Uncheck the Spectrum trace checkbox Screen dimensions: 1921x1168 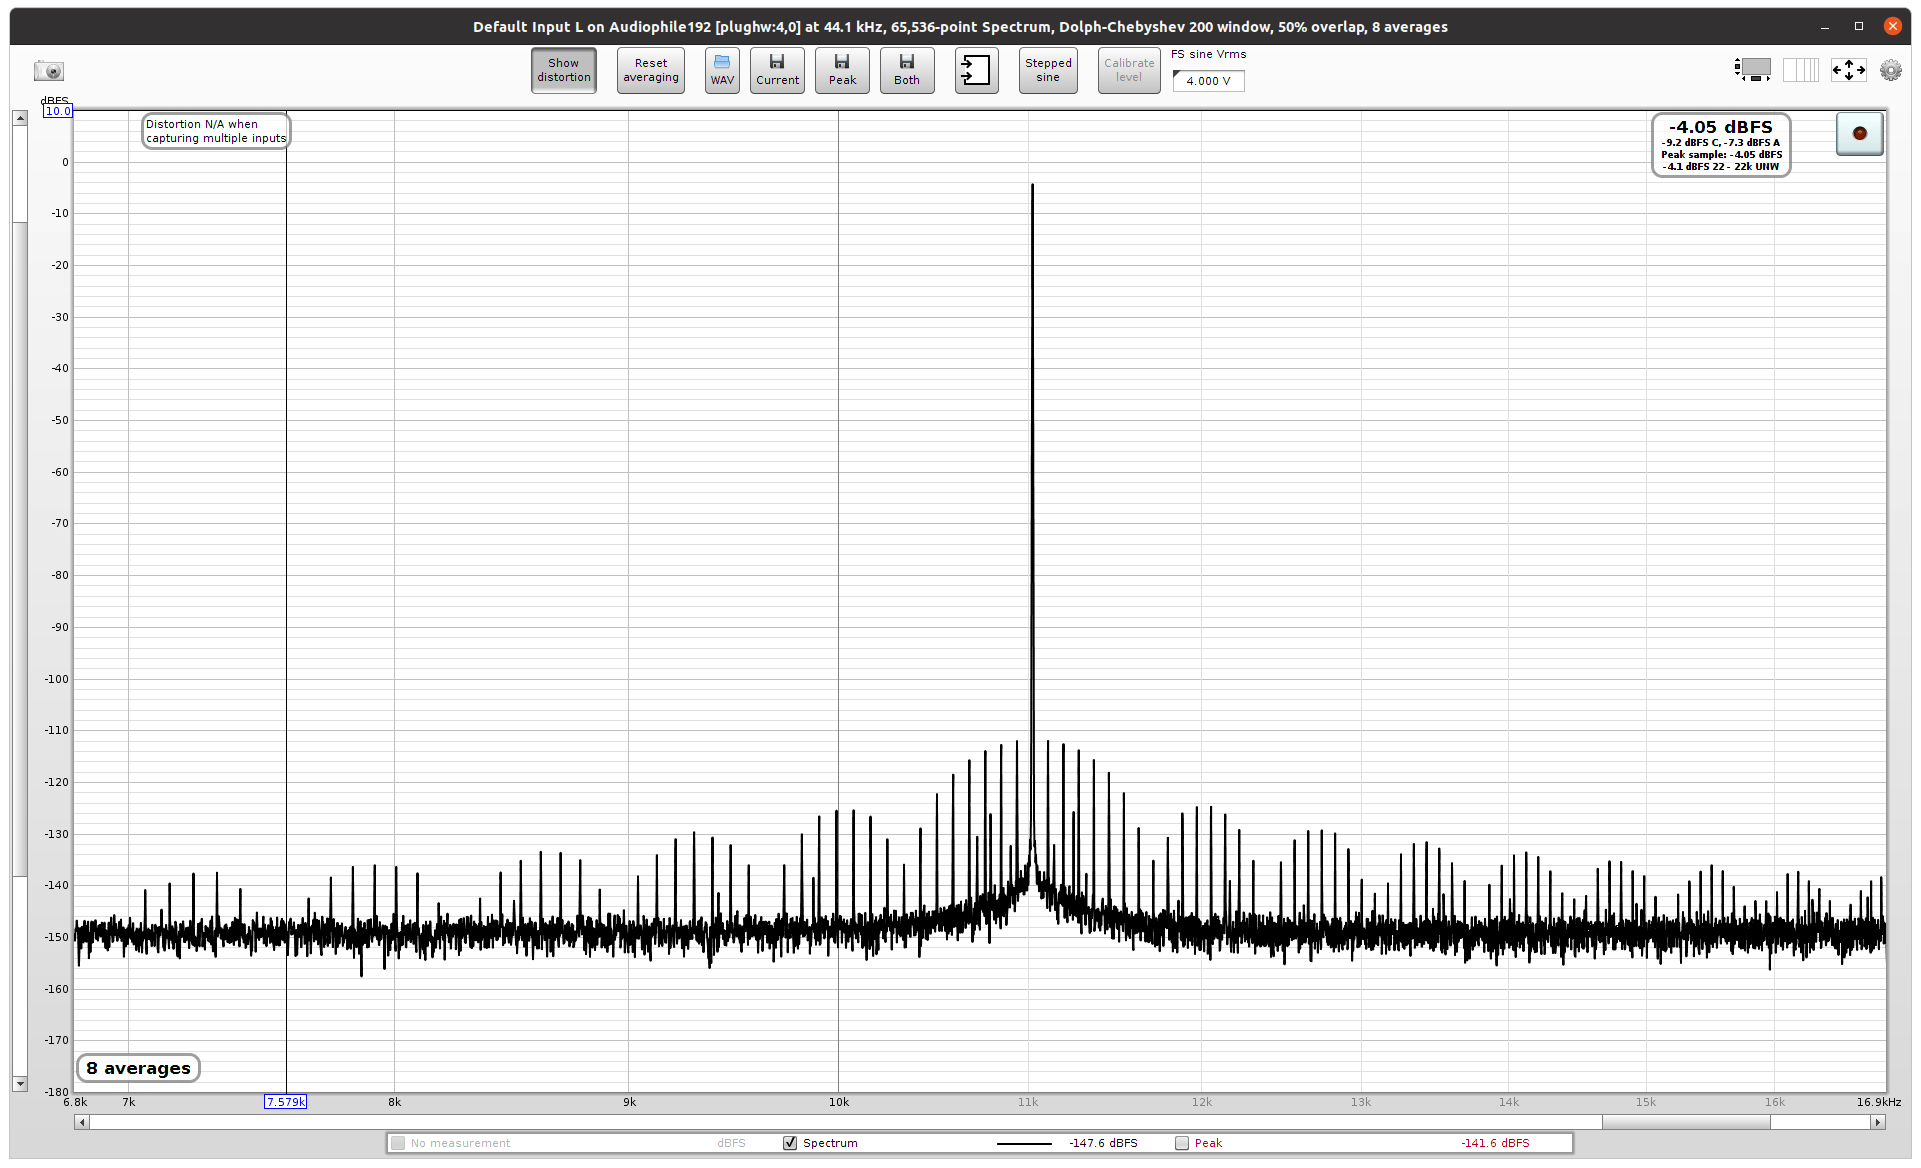point(790,1143)
